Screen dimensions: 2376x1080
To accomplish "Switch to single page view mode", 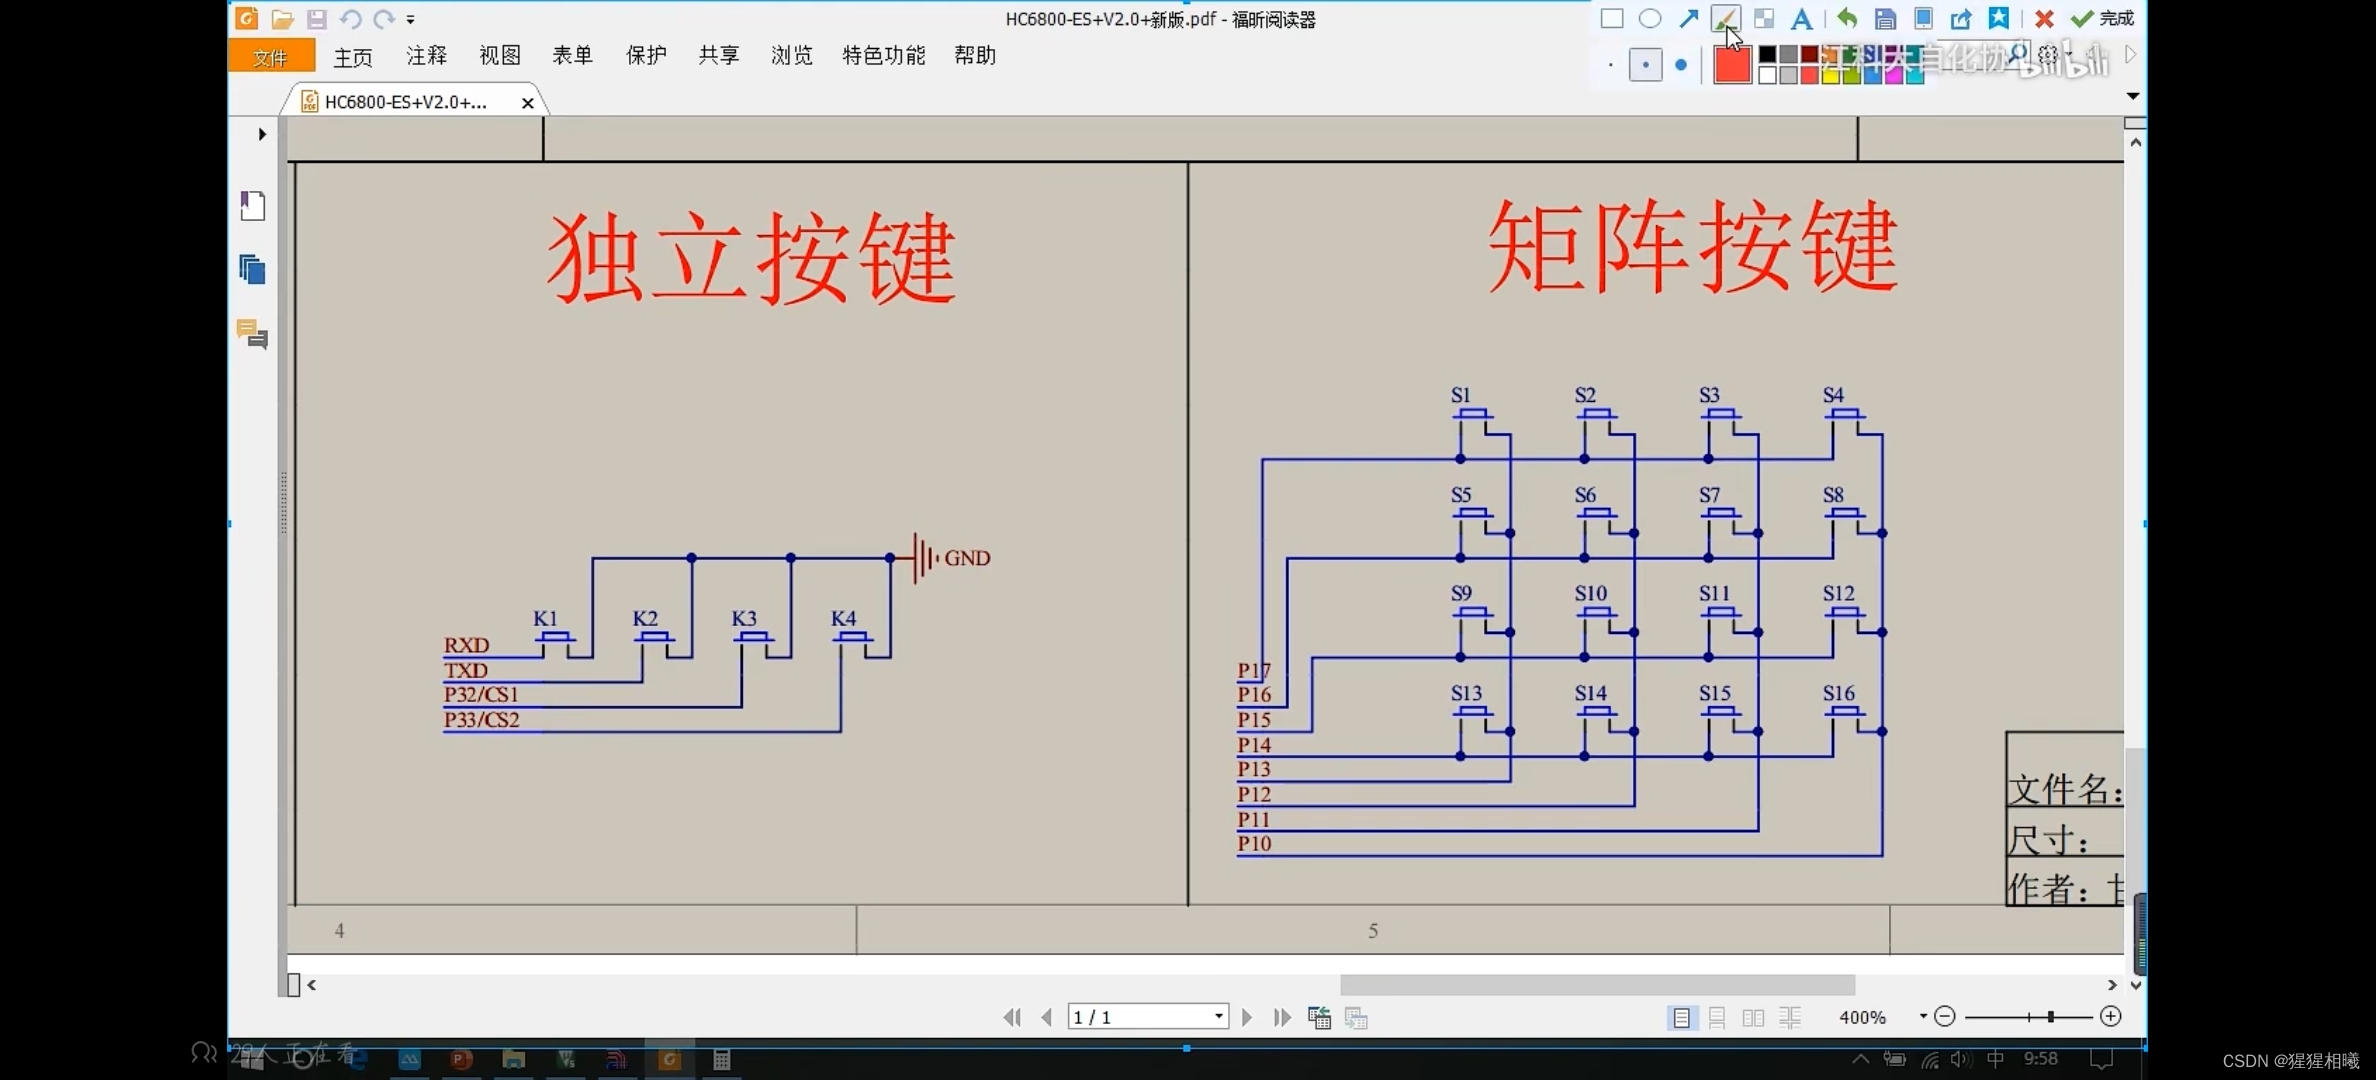I will point(1681,1017).
